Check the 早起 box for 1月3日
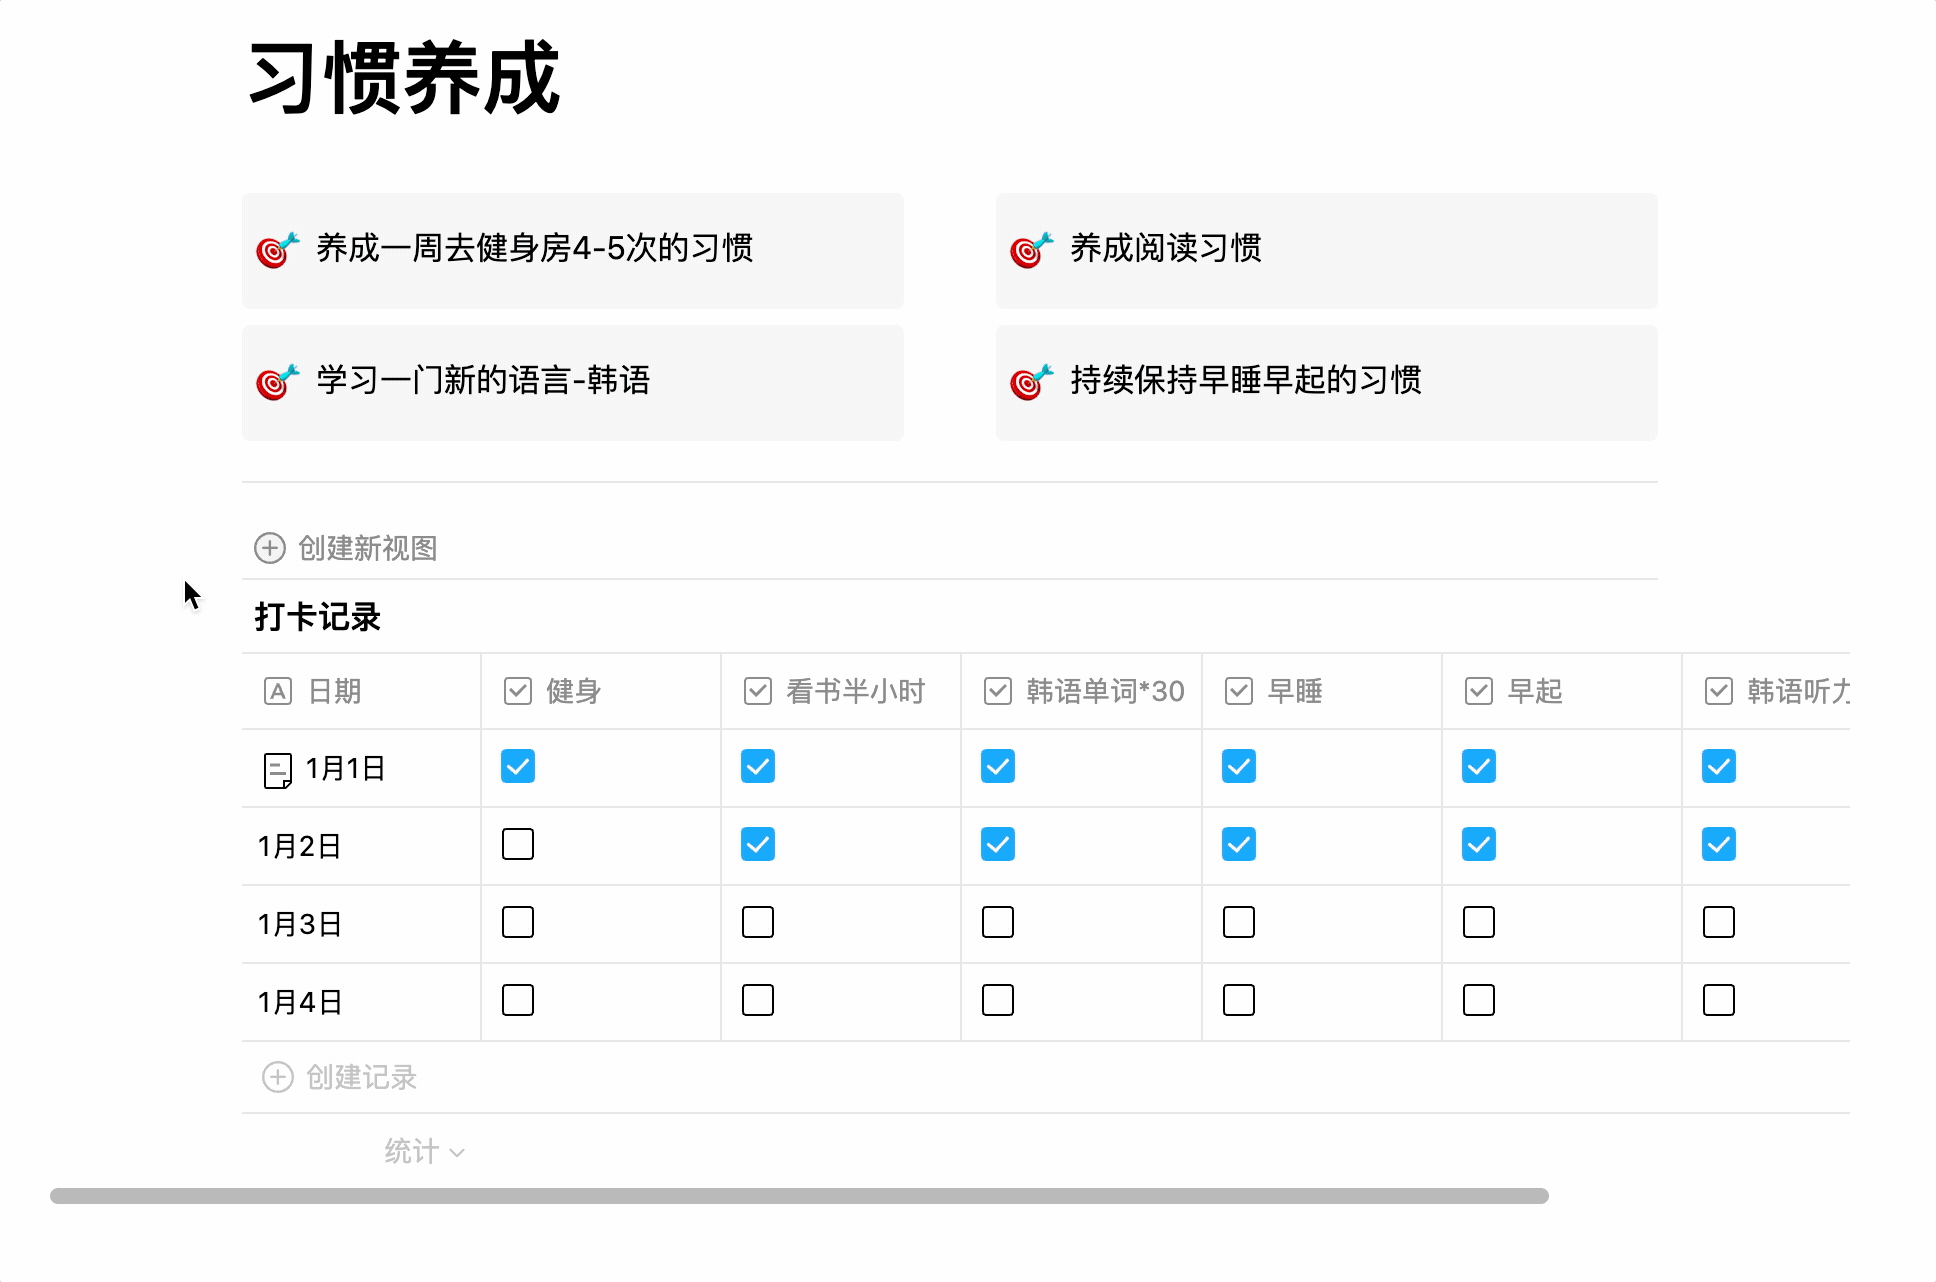1936x1282 pixels. click(x=1479, y=922)
